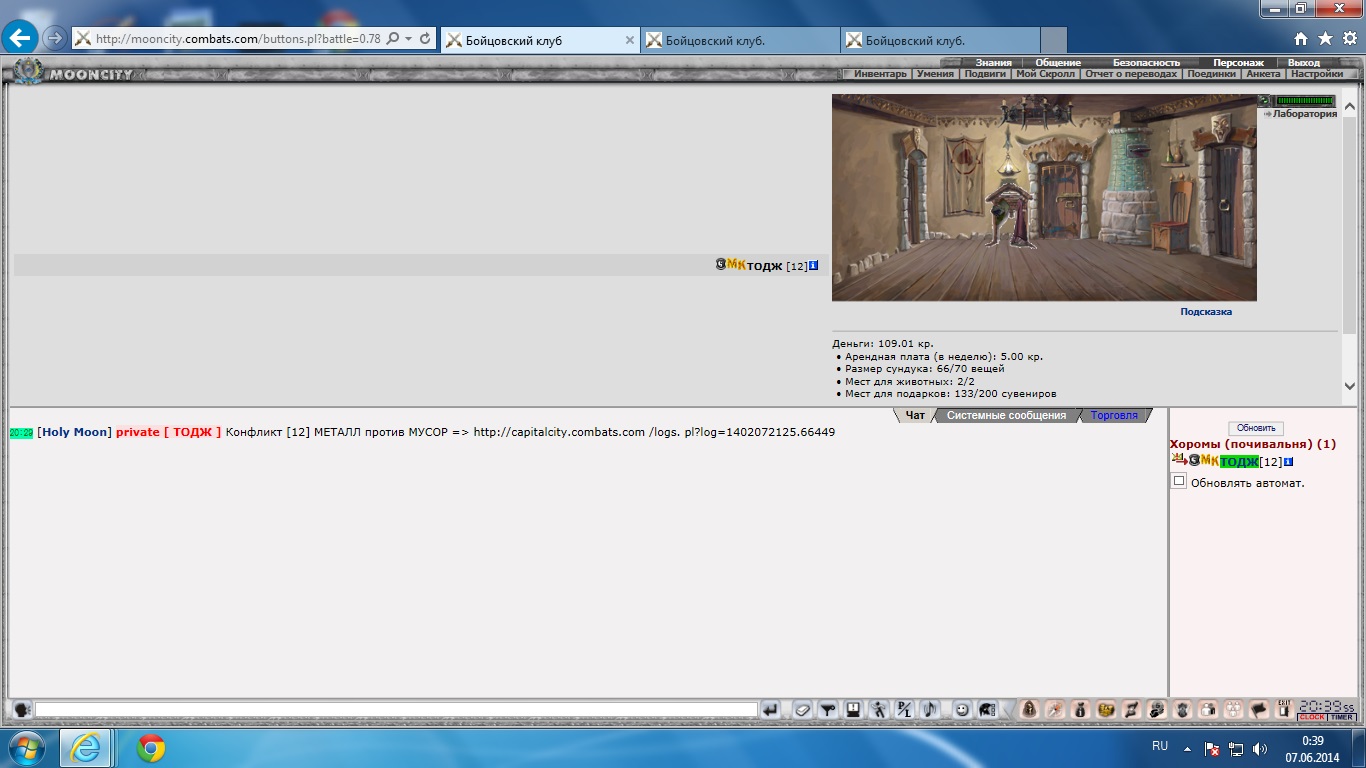Screen dimensions: 1366x768
Task: Click the down arrow of top frame scrollbar
Action: 1349,386
